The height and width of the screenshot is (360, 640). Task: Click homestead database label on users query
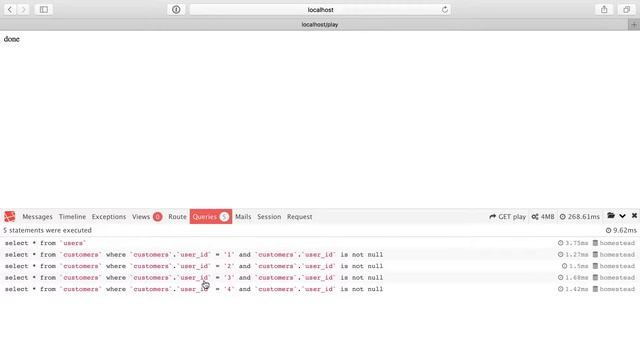pyautogui.click(x=614, y=243)
